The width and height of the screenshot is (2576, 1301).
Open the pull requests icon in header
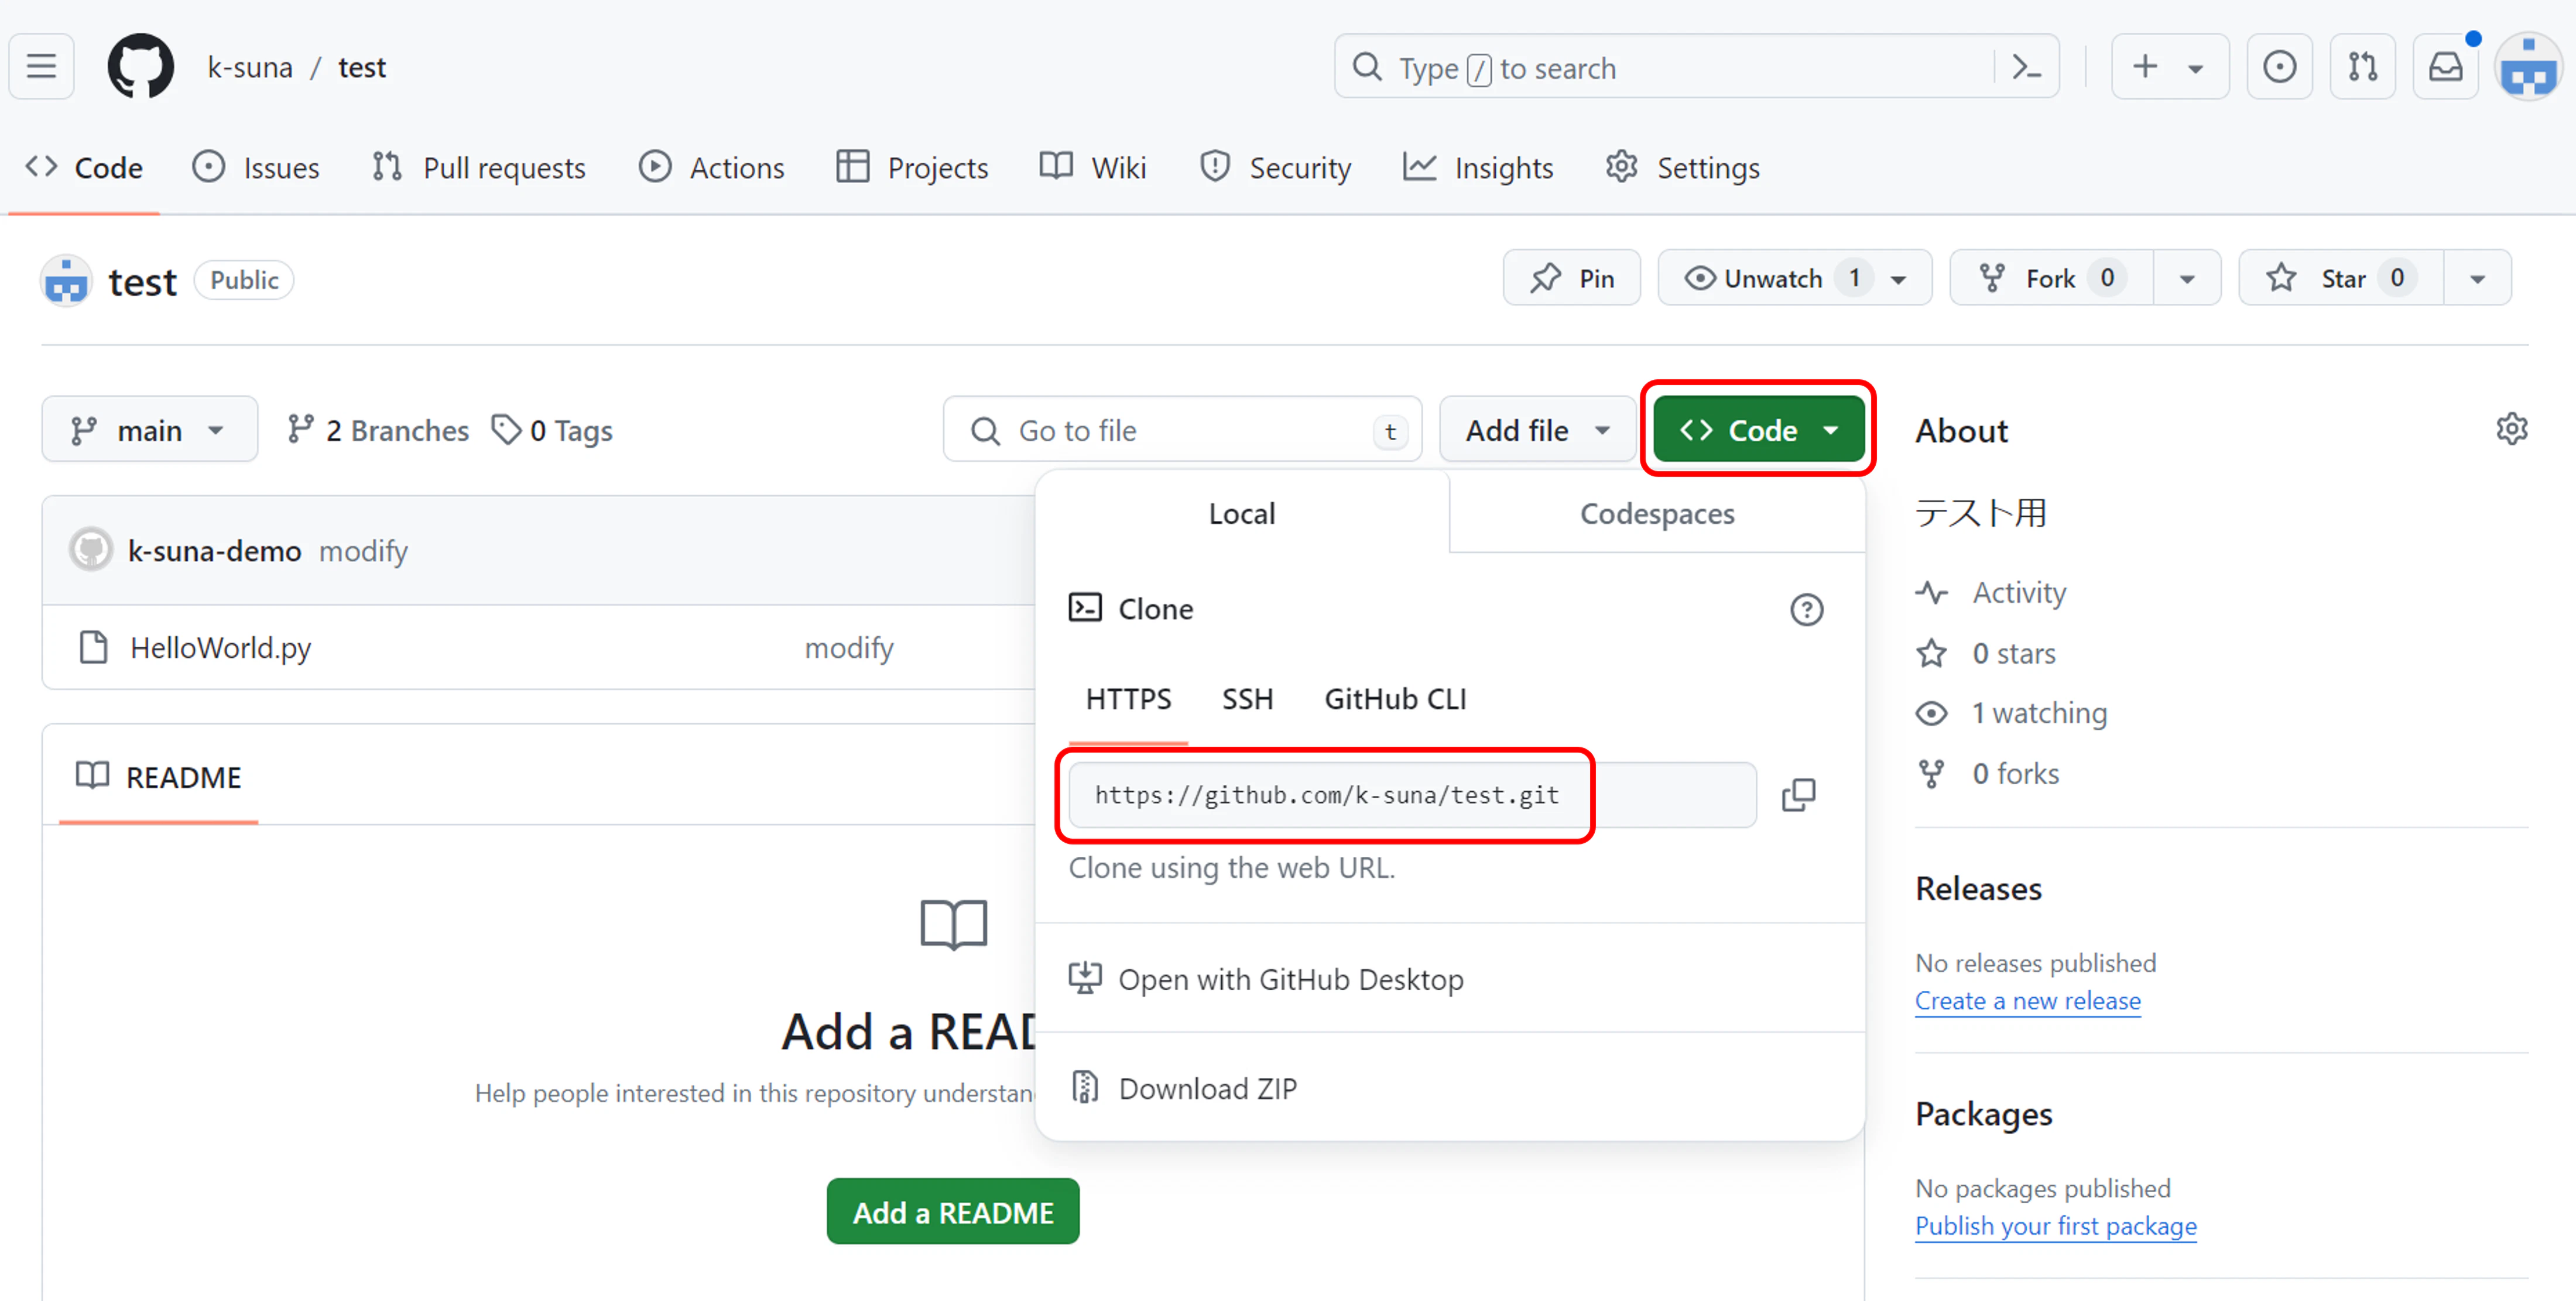(x=2362, y=67)
